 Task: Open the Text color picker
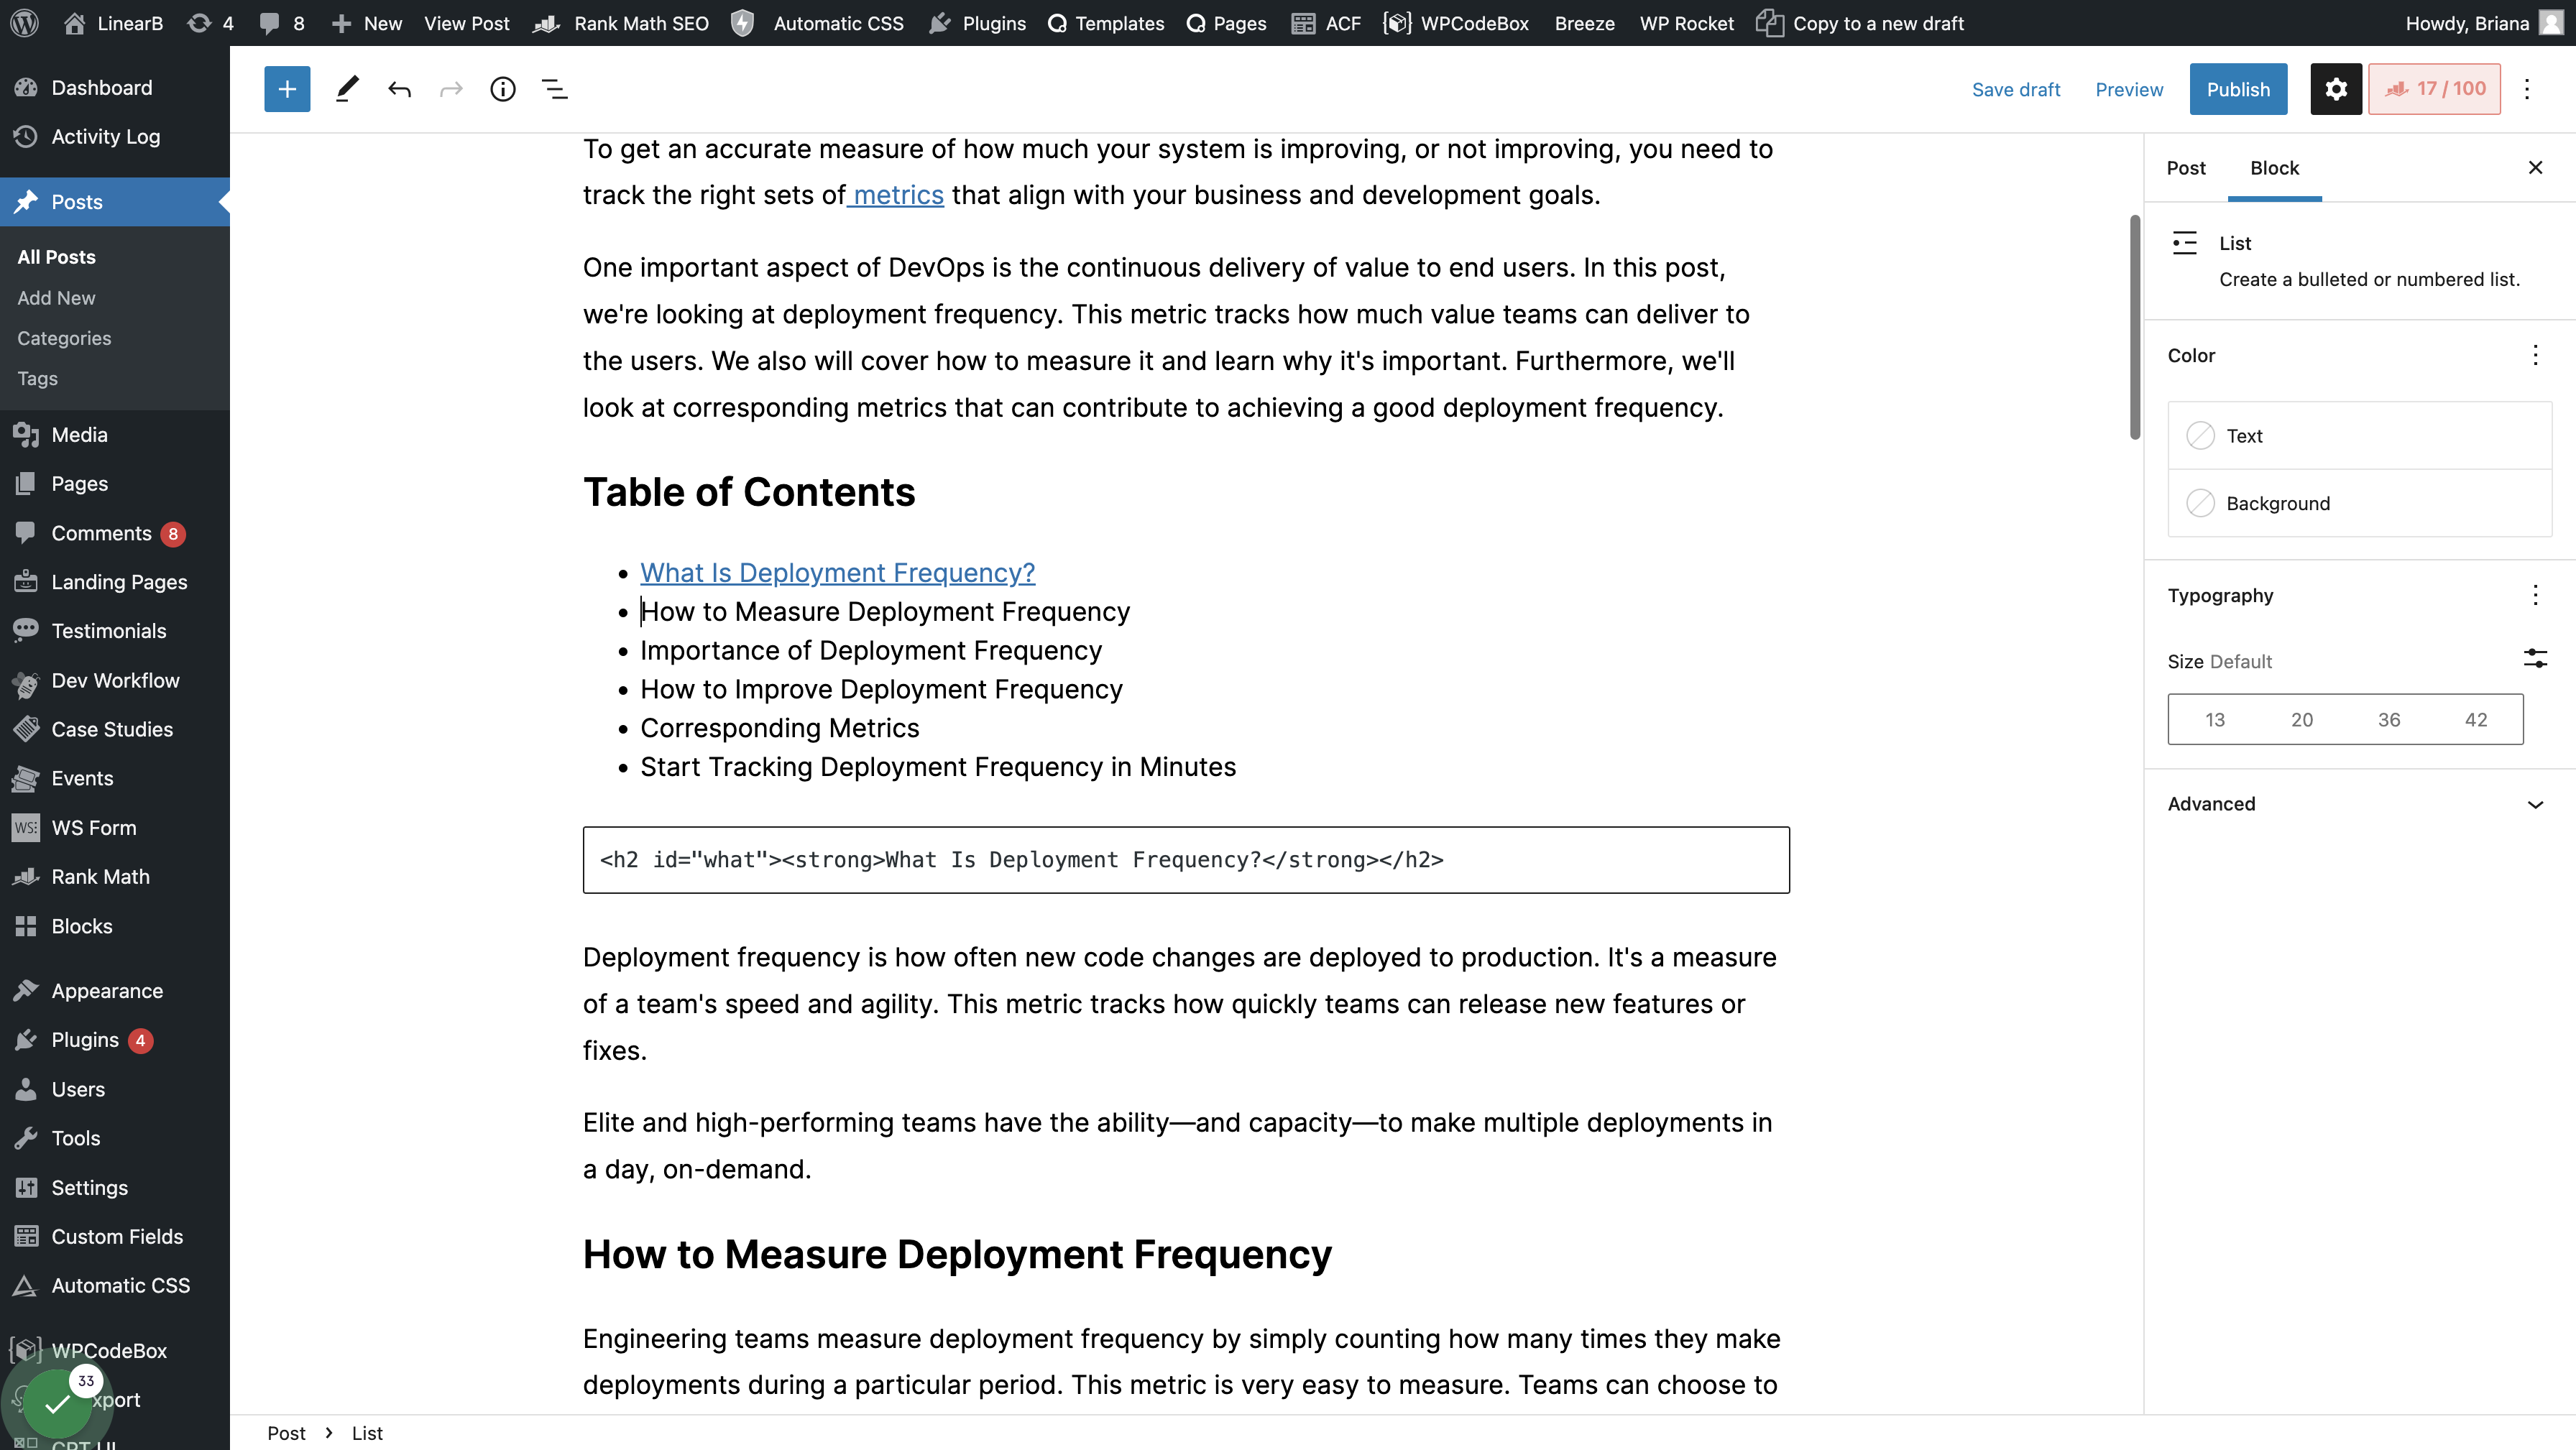[x=2359, y=436]
